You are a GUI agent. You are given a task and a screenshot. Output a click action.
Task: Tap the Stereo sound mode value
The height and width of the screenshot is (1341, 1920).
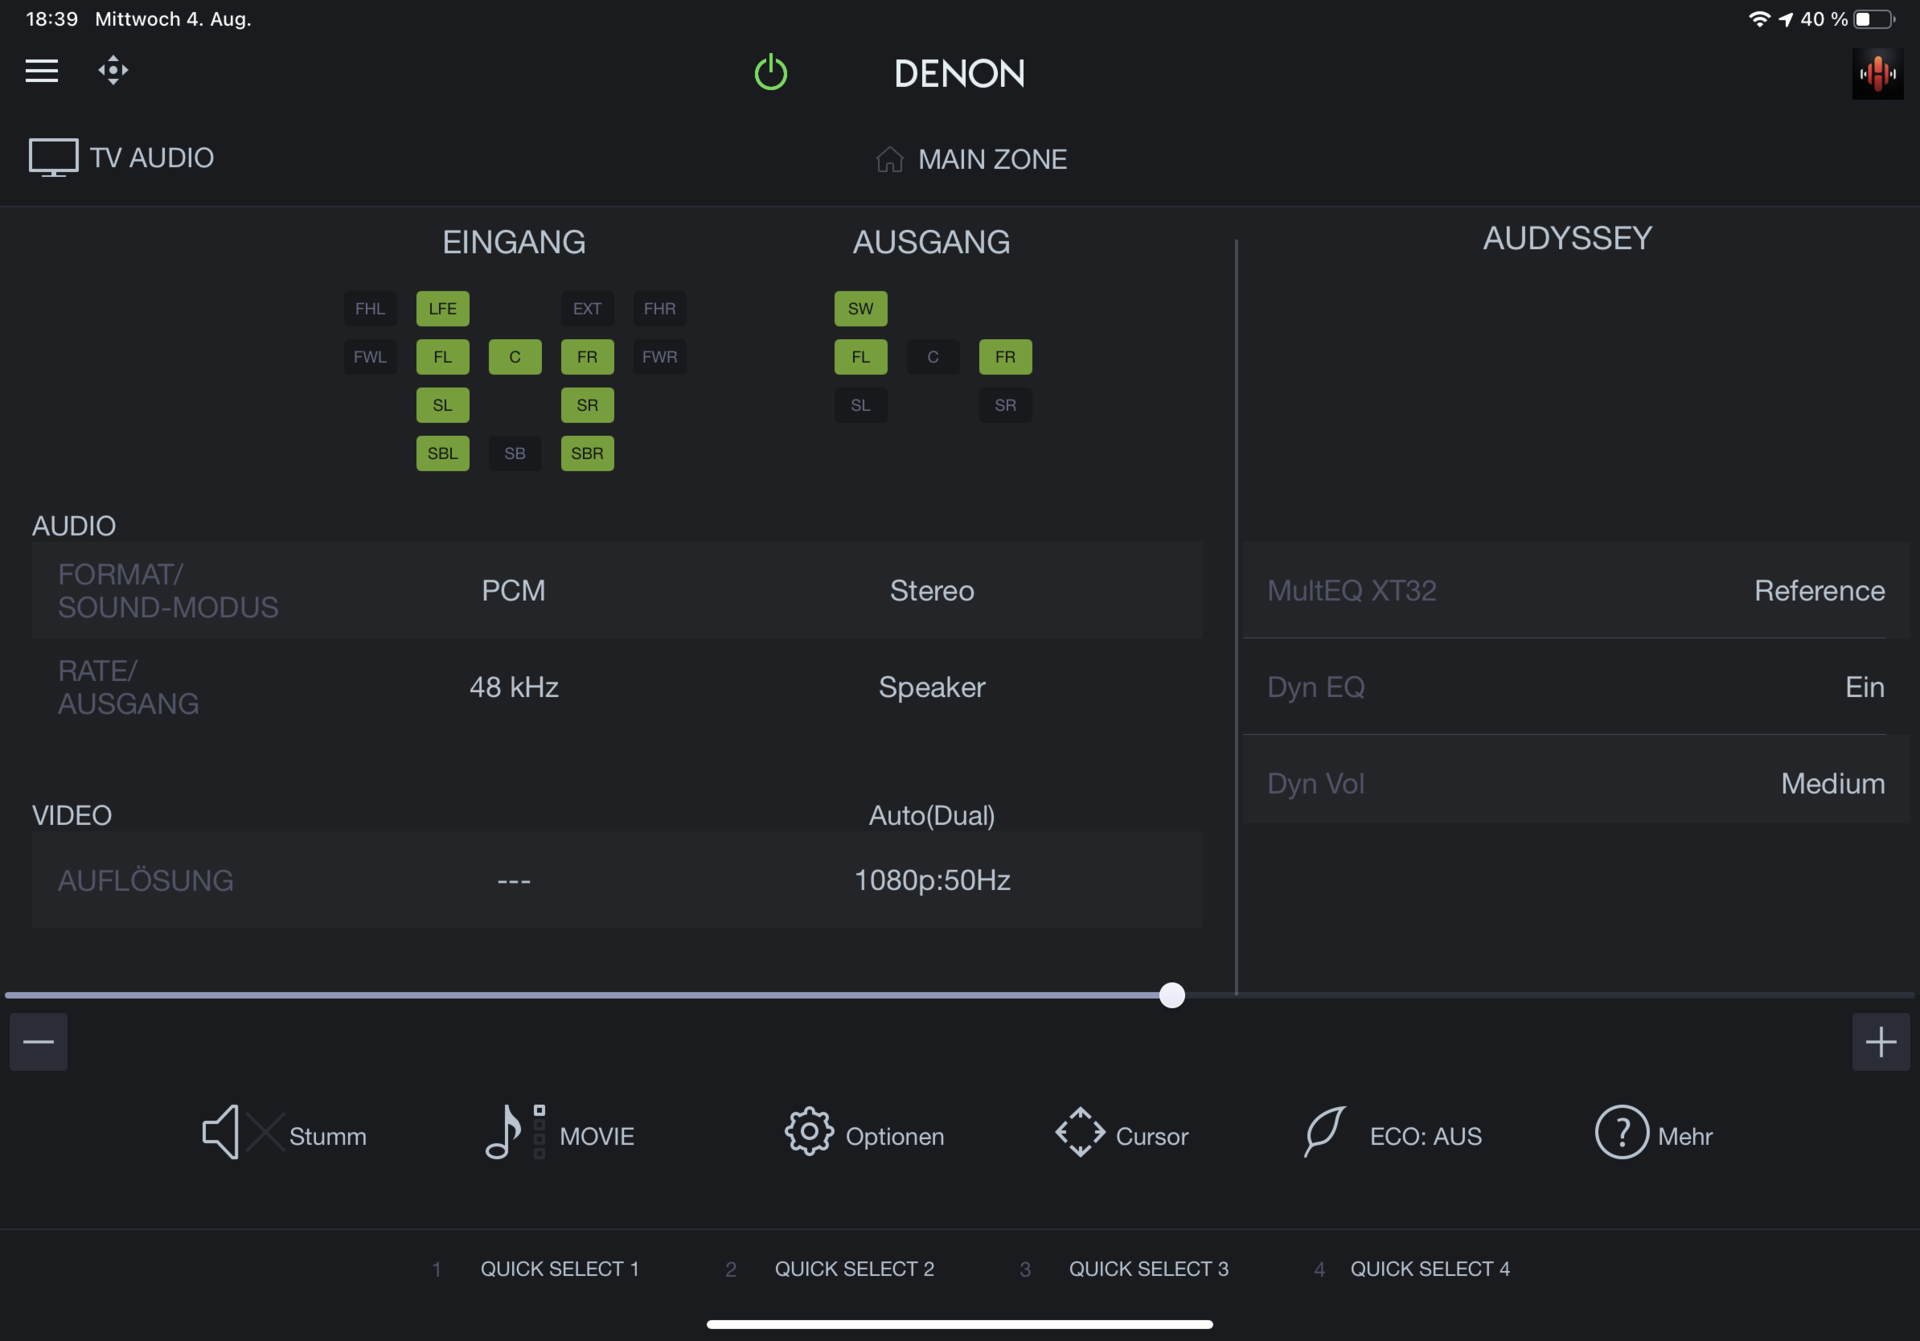932,591
